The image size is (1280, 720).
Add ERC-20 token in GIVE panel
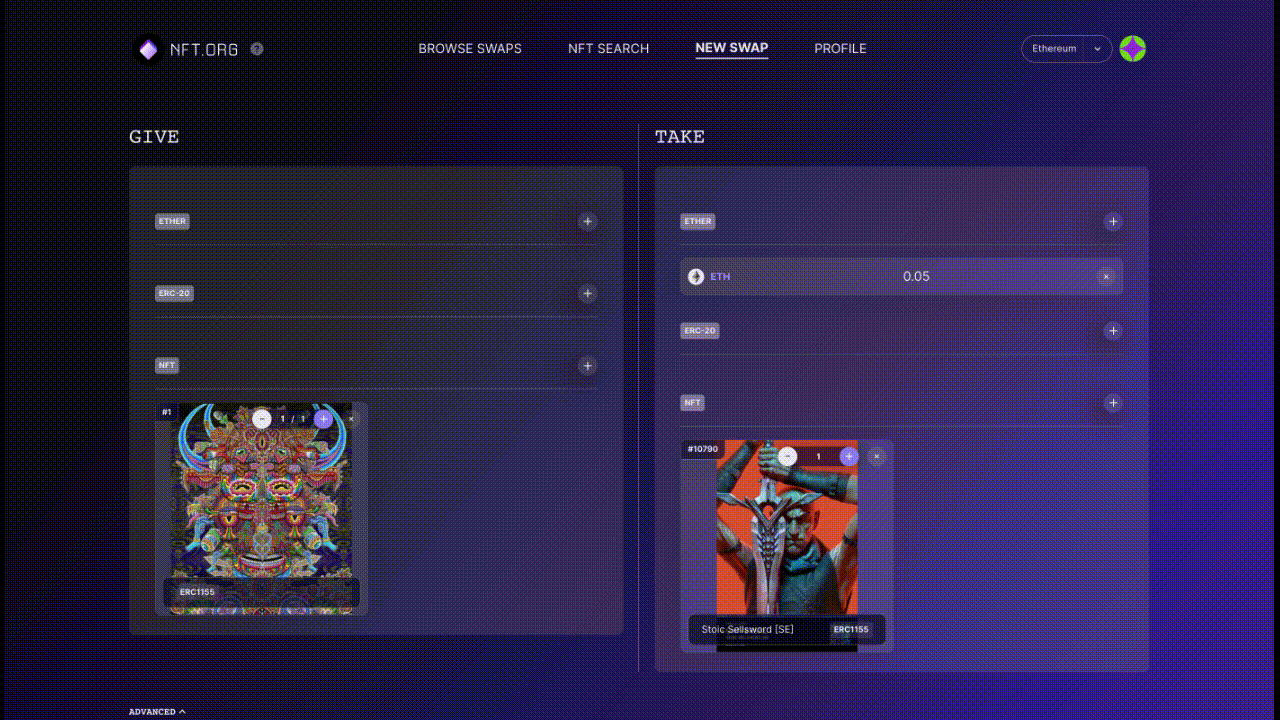(x=588, y=294)
